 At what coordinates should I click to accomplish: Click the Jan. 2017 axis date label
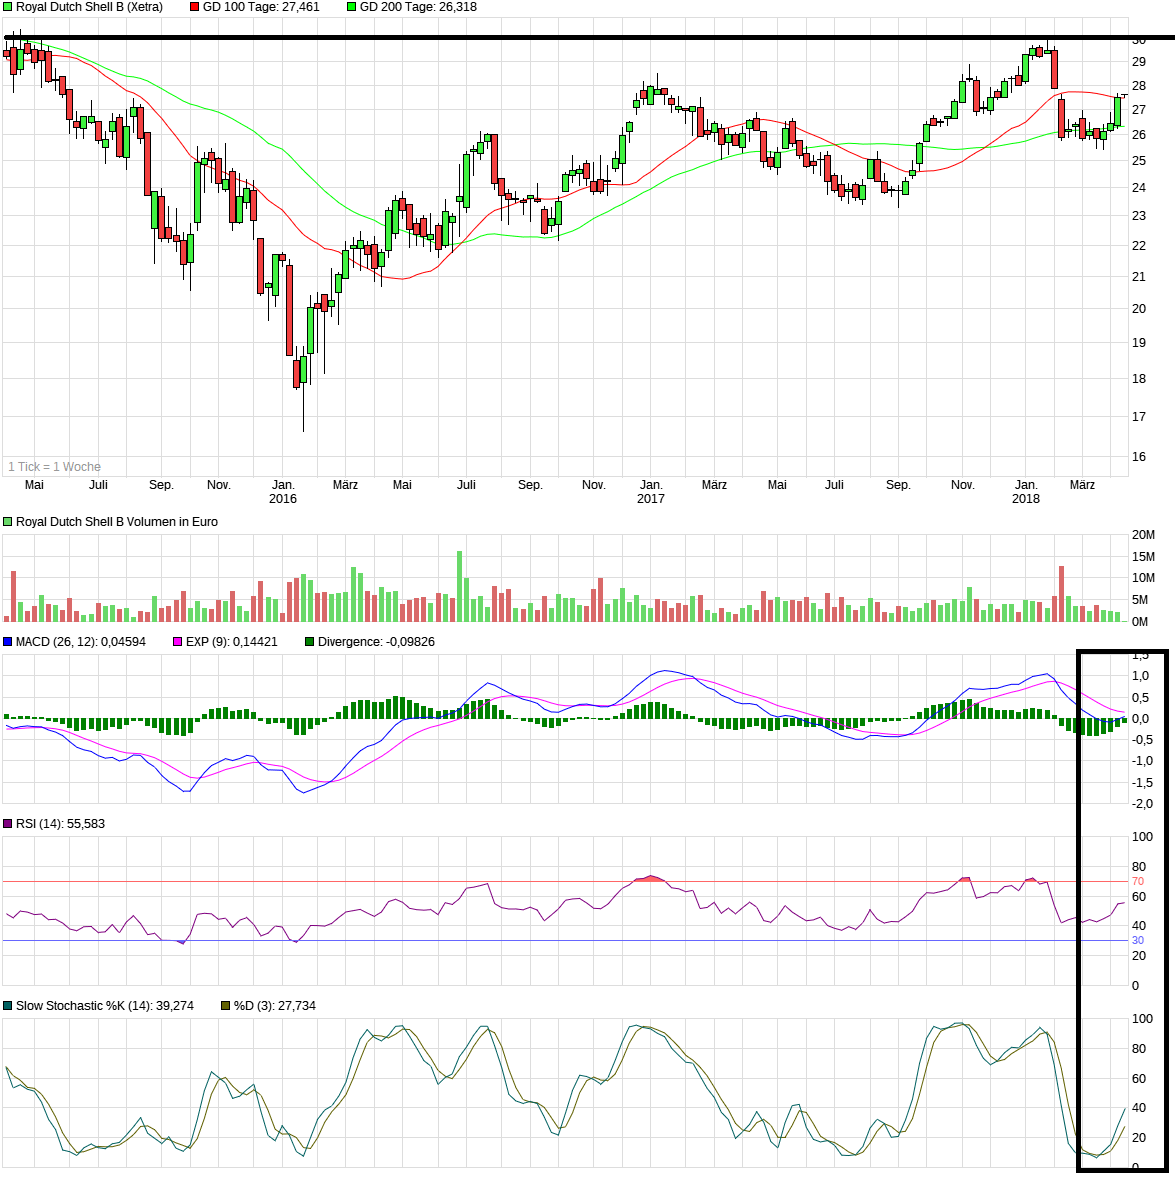(652, 491)
